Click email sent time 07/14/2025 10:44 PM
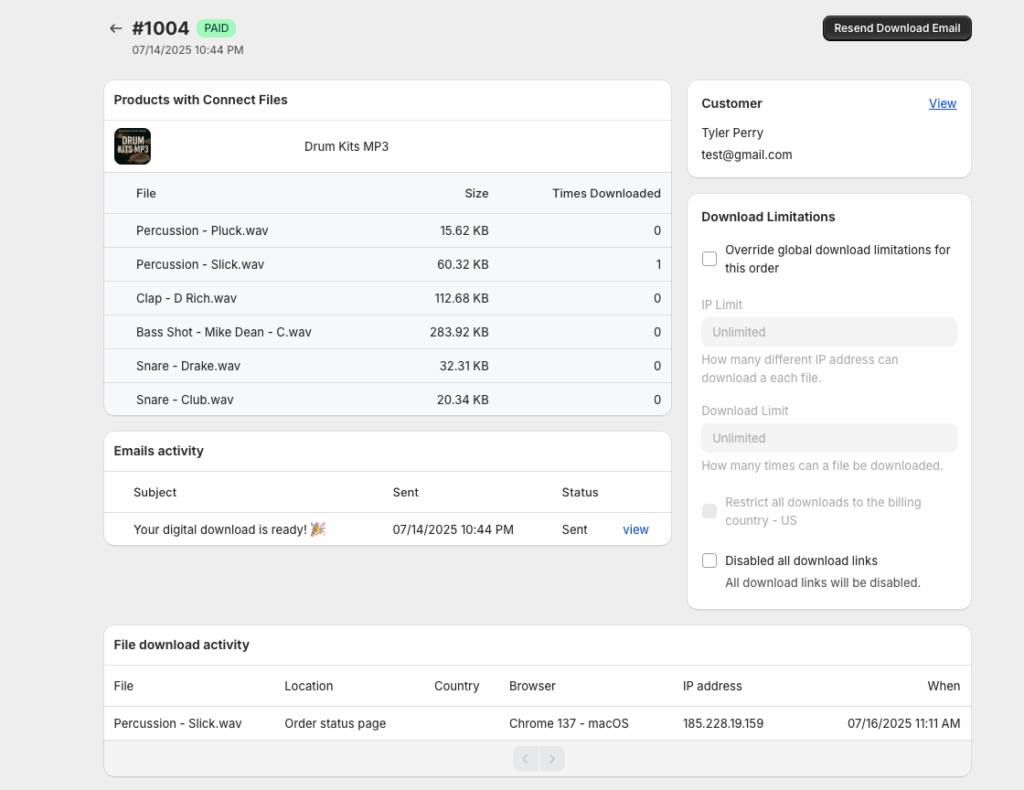 pyautogui.click(x=453, y=529)
